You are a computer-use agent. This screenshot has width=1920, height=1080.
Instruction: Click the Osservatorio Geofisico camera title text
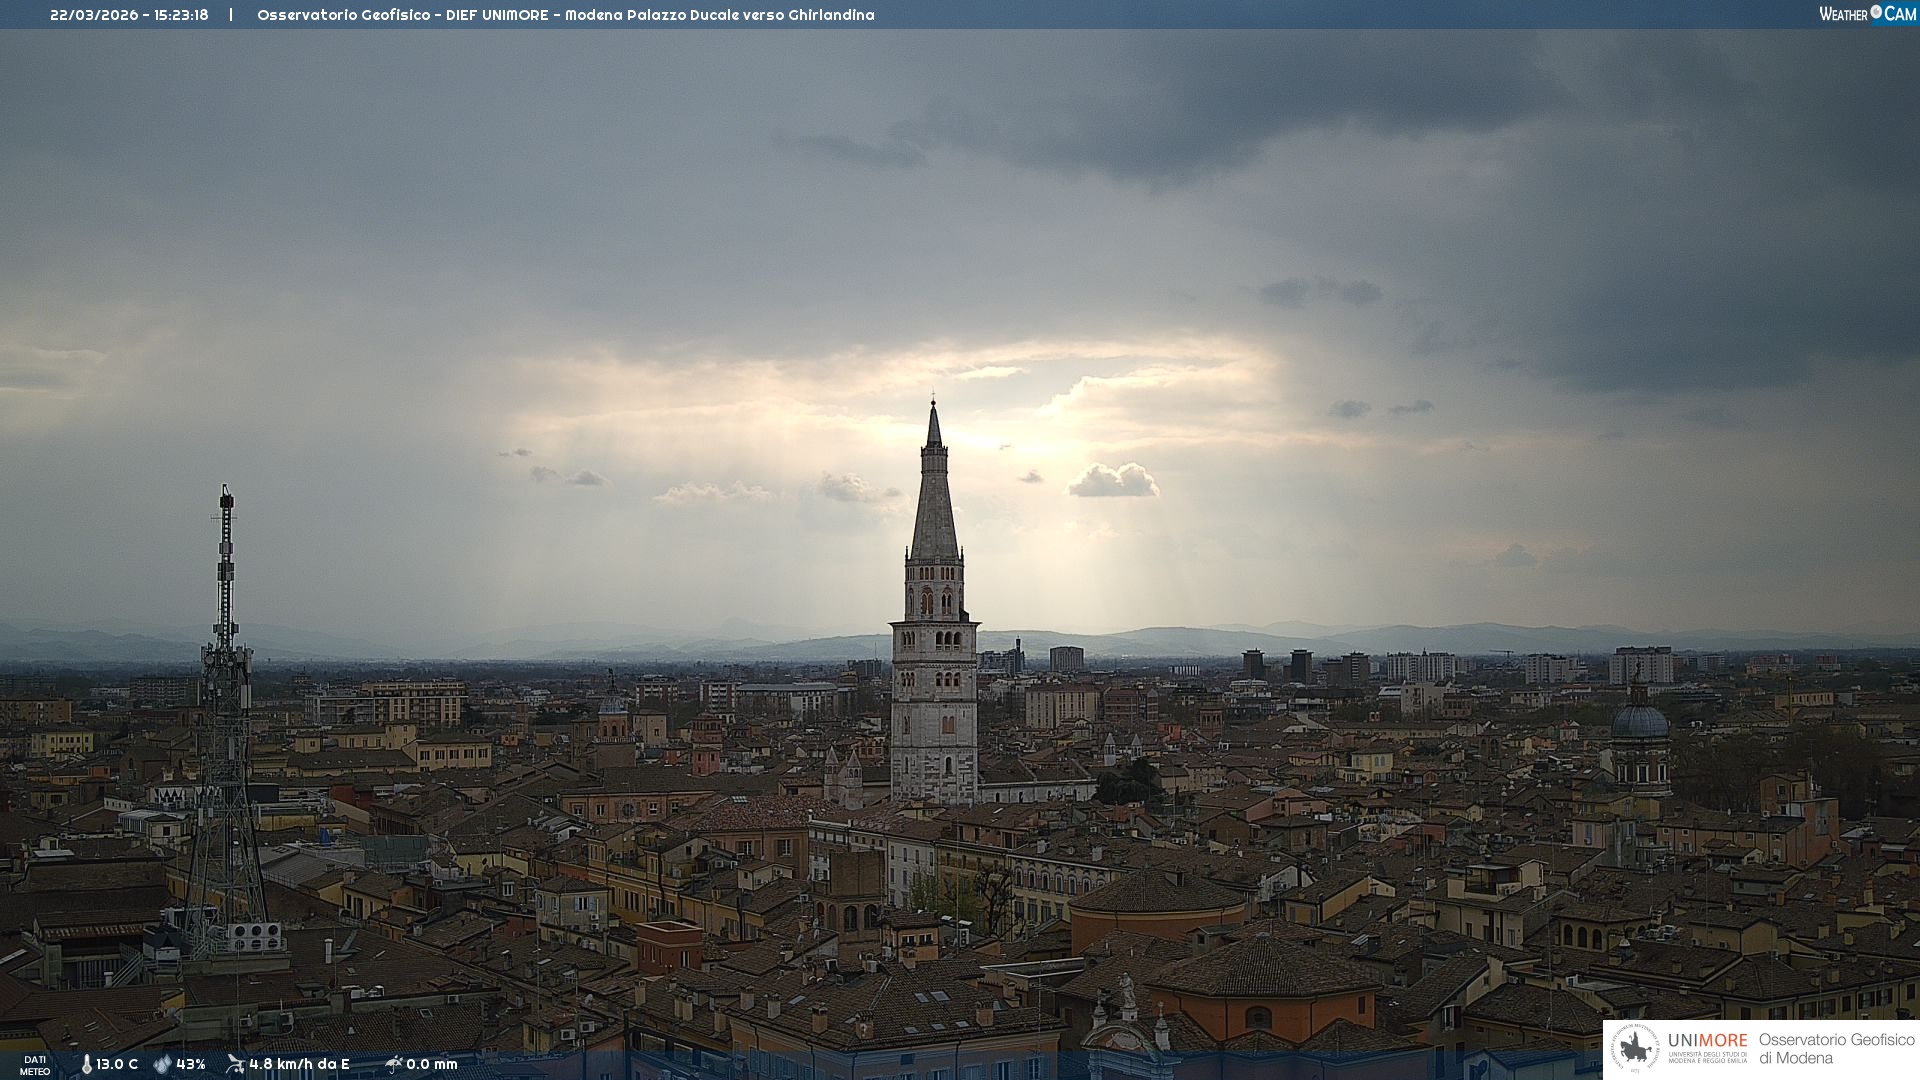click(565, 15)
